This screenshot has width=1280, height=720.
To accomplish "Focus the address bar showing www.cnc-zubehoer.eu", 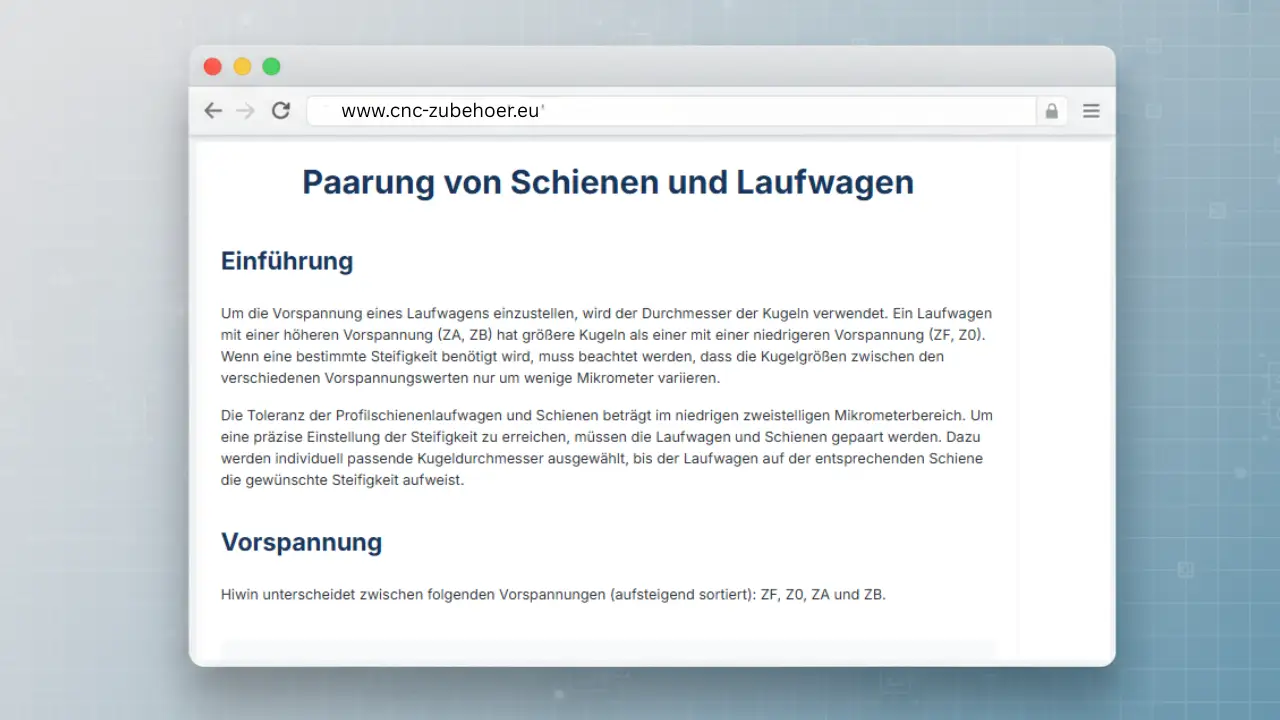I will tap(672, 111).
